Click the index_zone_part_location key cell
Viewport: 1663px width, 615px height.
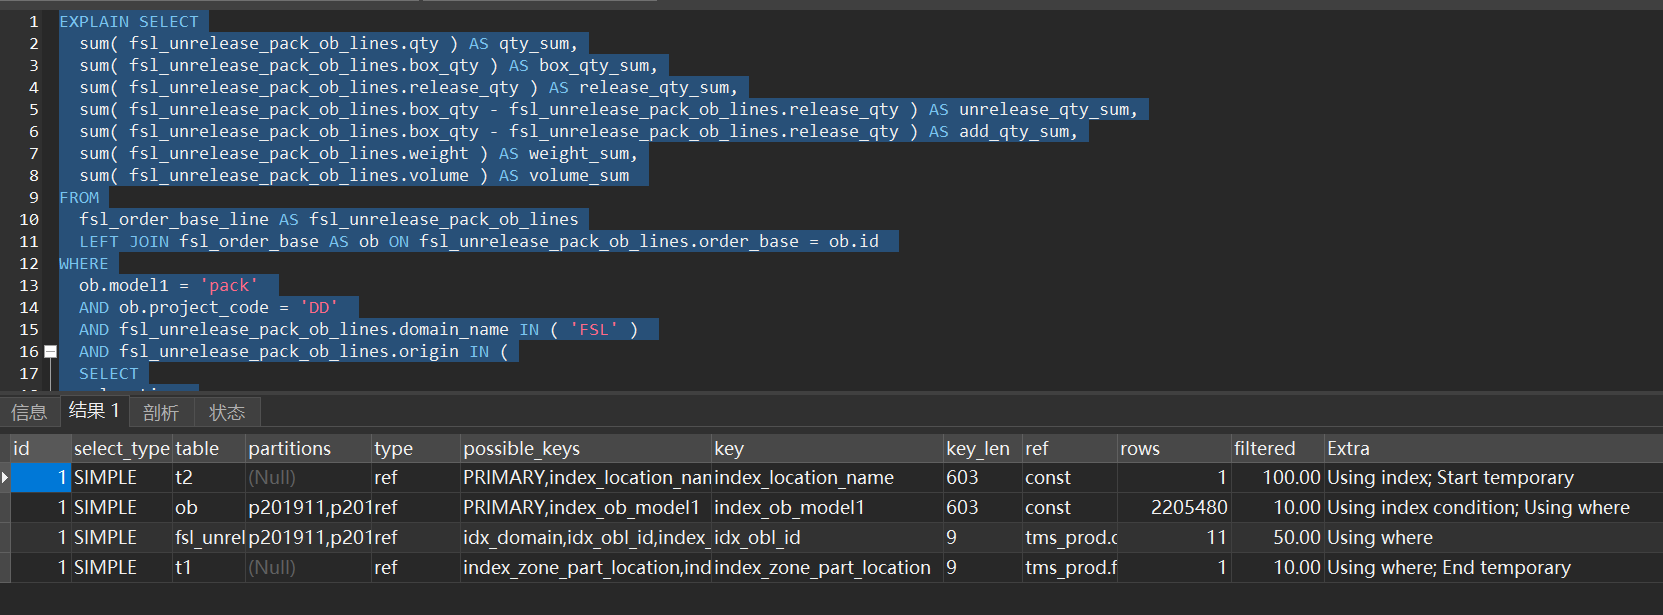coord(827,568)
